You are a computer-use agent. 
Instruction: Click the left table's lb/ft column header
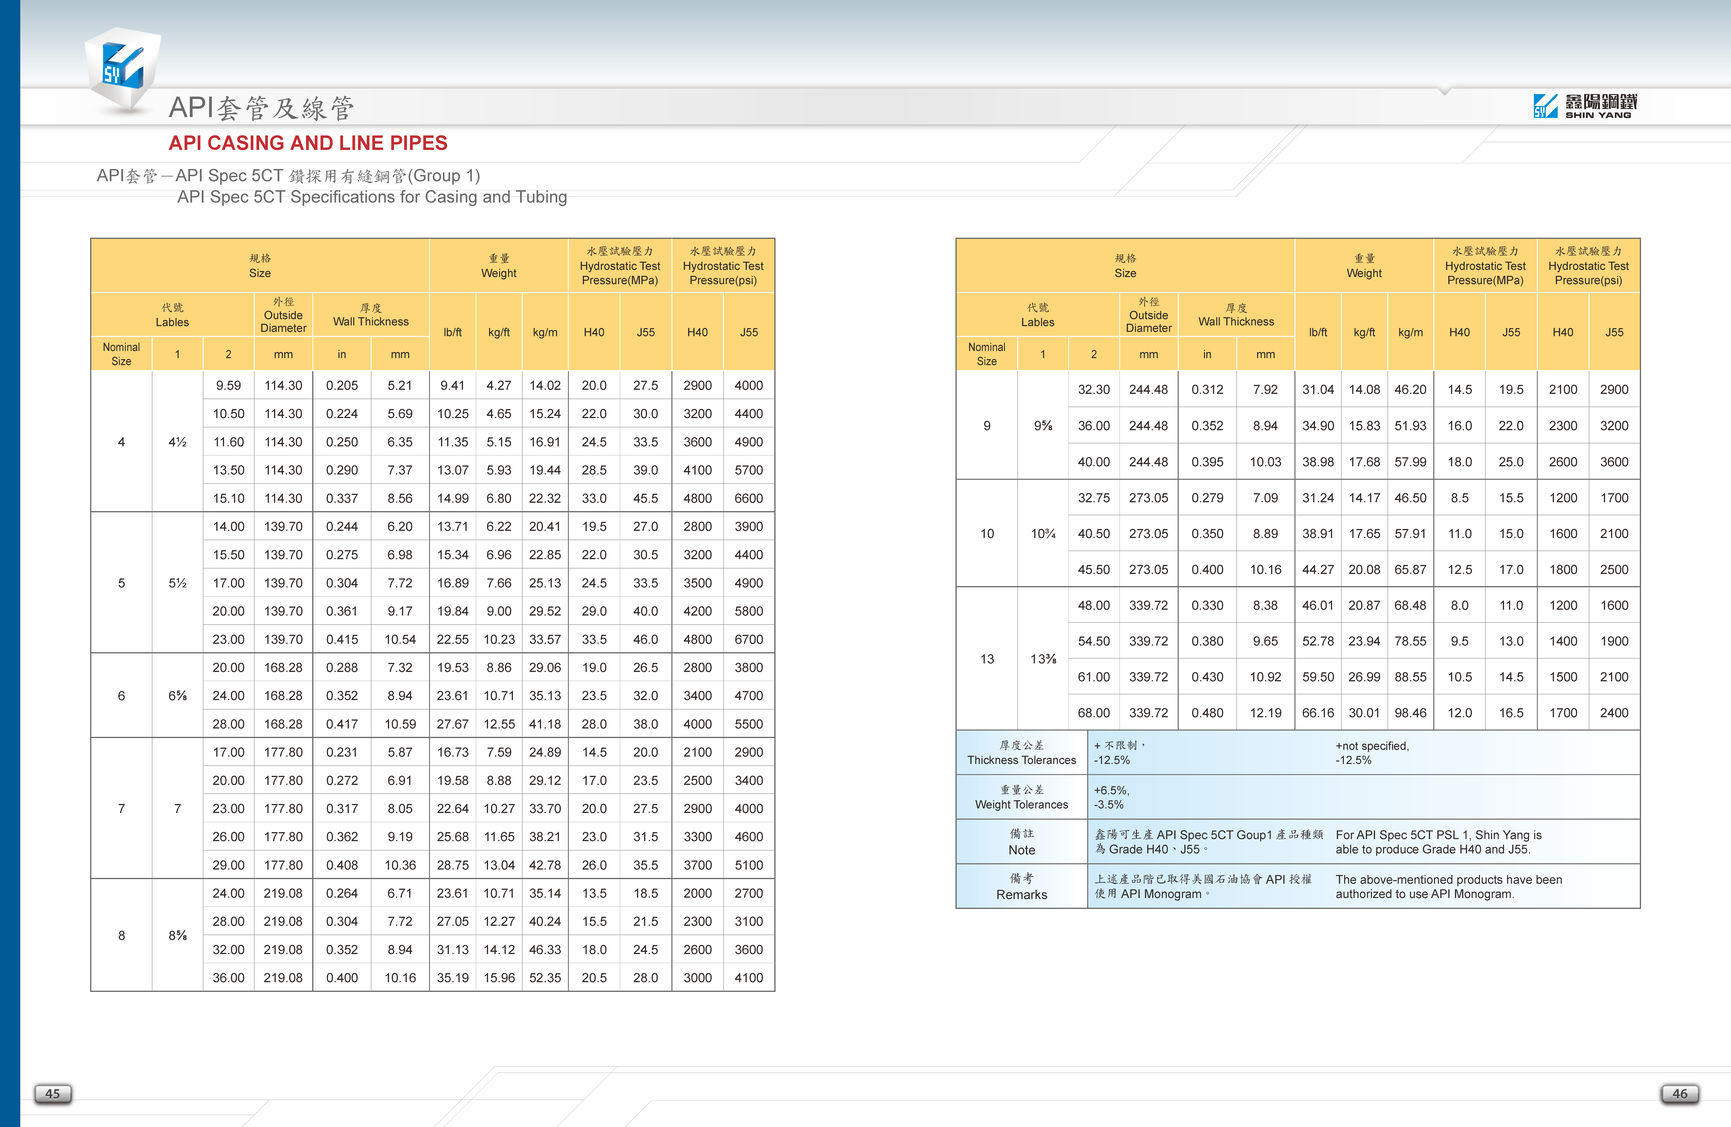coord(453,332)
